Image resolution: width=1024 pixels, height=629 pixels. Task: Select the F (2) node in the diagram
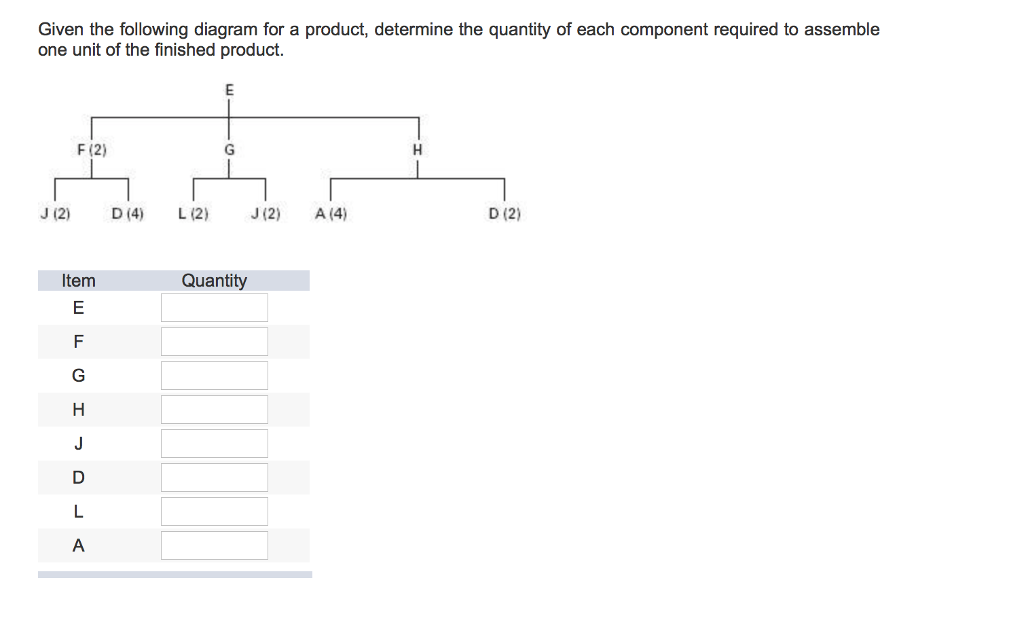coord(91,150)
